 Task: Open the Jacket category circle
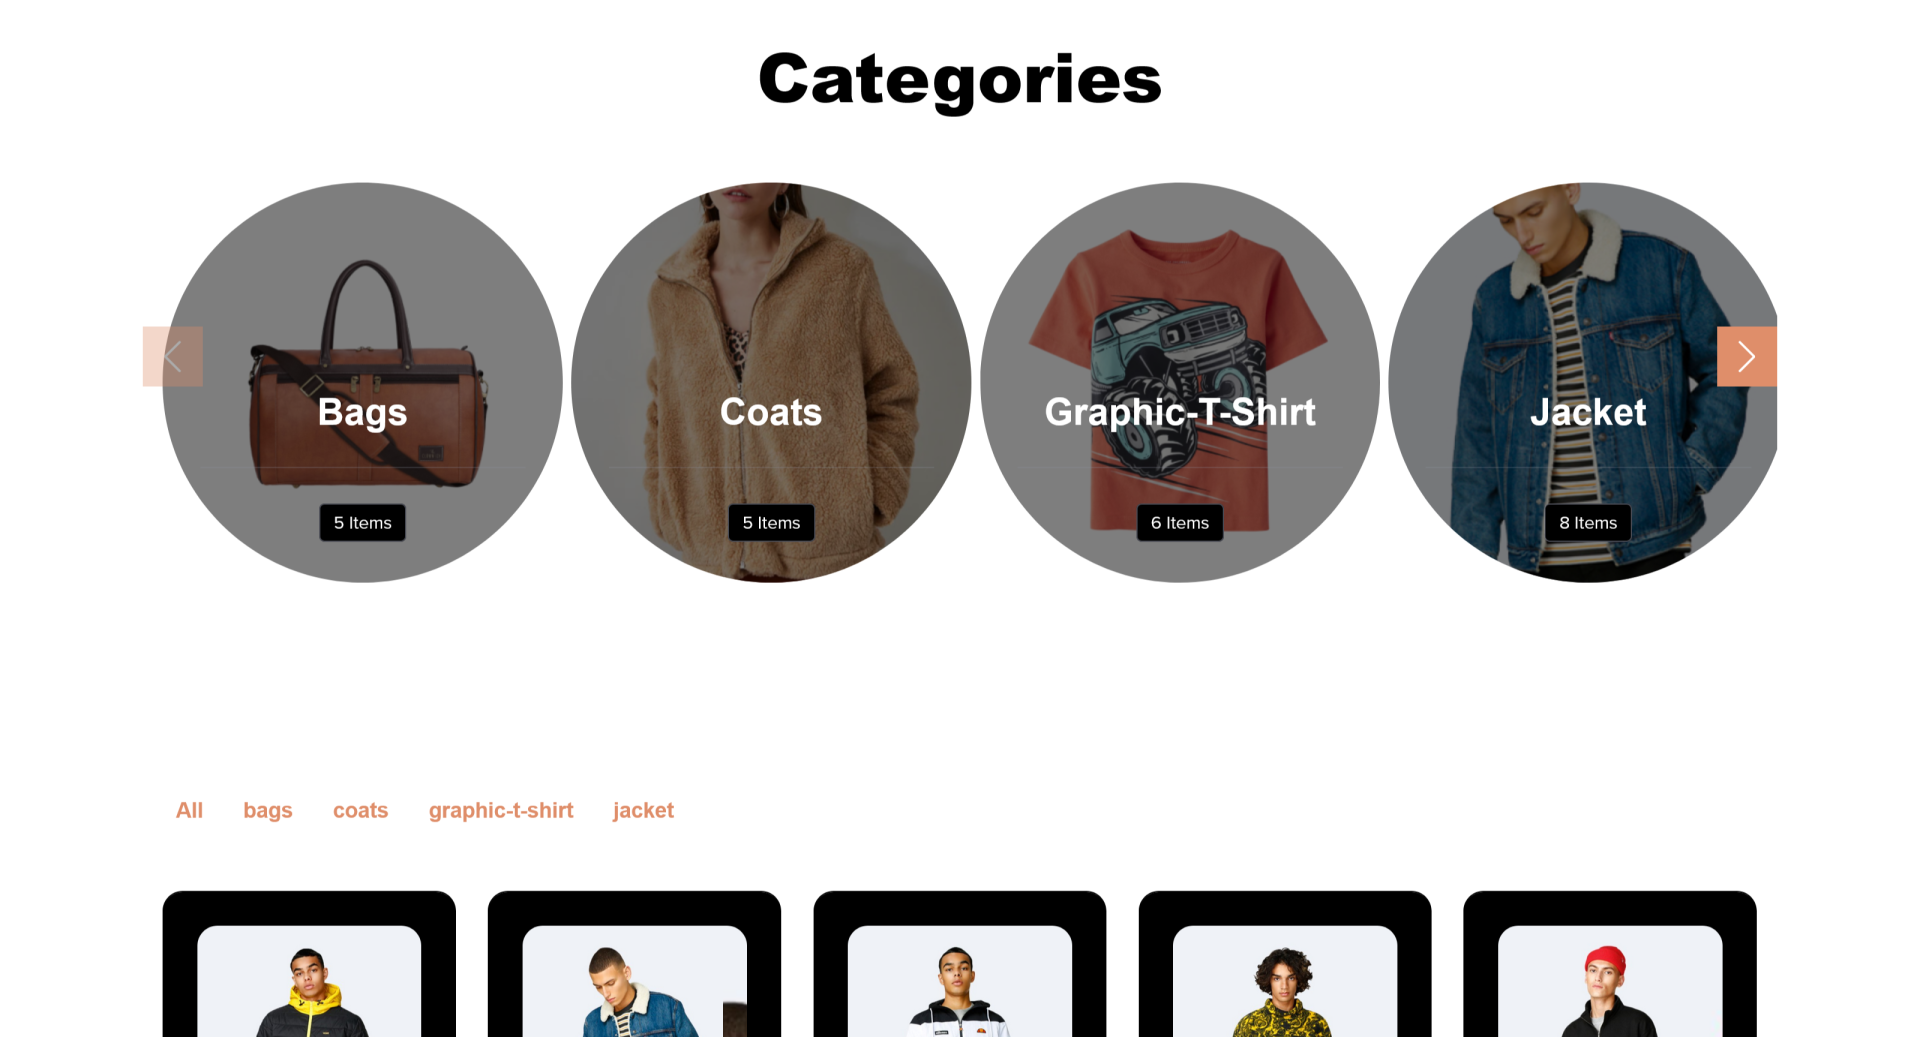(x=1583, y=382)
